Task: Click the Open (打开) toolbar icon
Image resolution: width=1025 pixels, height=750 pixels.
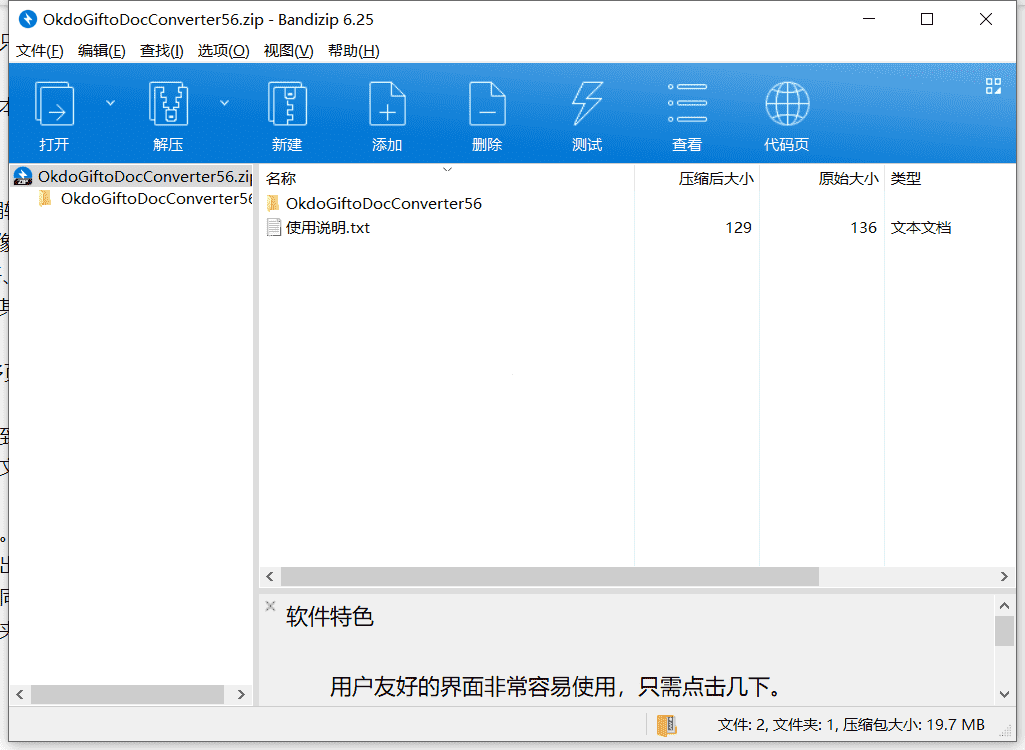Action: click(x=54, y=104)
